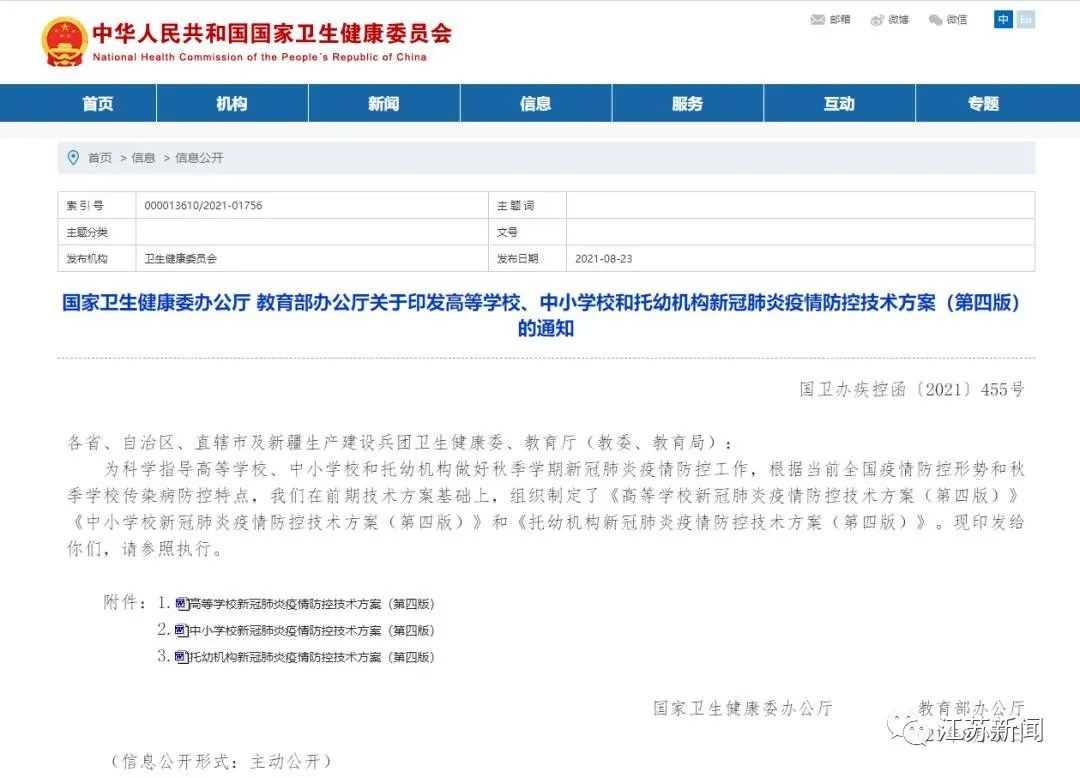Viewport: 1080px width, 778px height.
Task: Go to 首页 in the breadcrumb
Action: point(100,158)
